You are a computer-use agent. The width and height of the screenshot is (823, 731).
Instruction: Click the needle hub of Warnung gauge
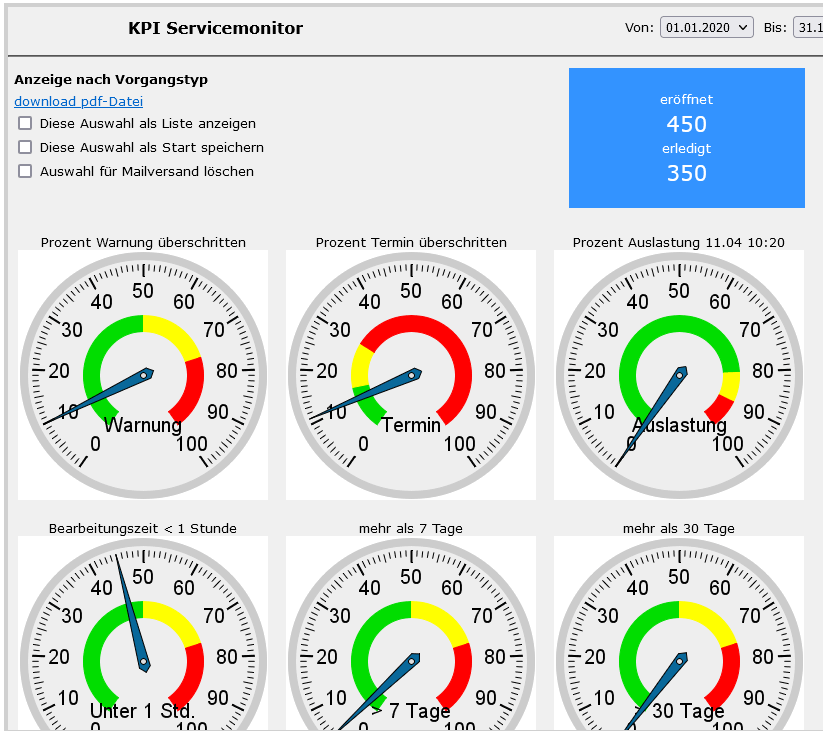[x=144, y=375]
